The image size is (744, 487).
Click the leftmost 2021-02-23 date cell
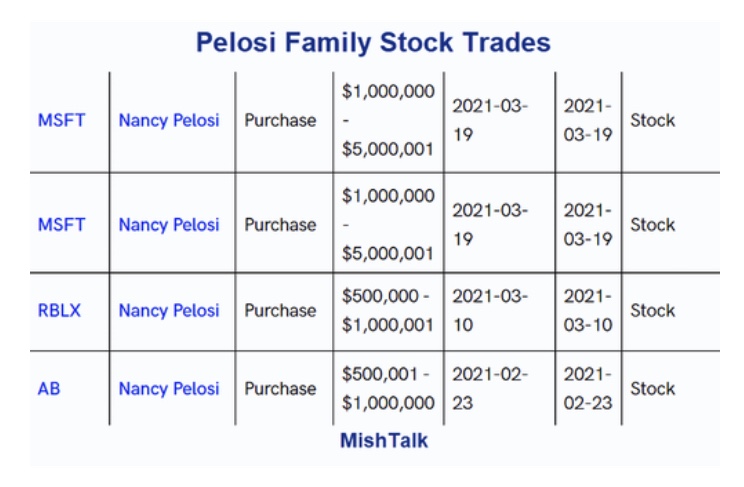(x=489, y=389)
